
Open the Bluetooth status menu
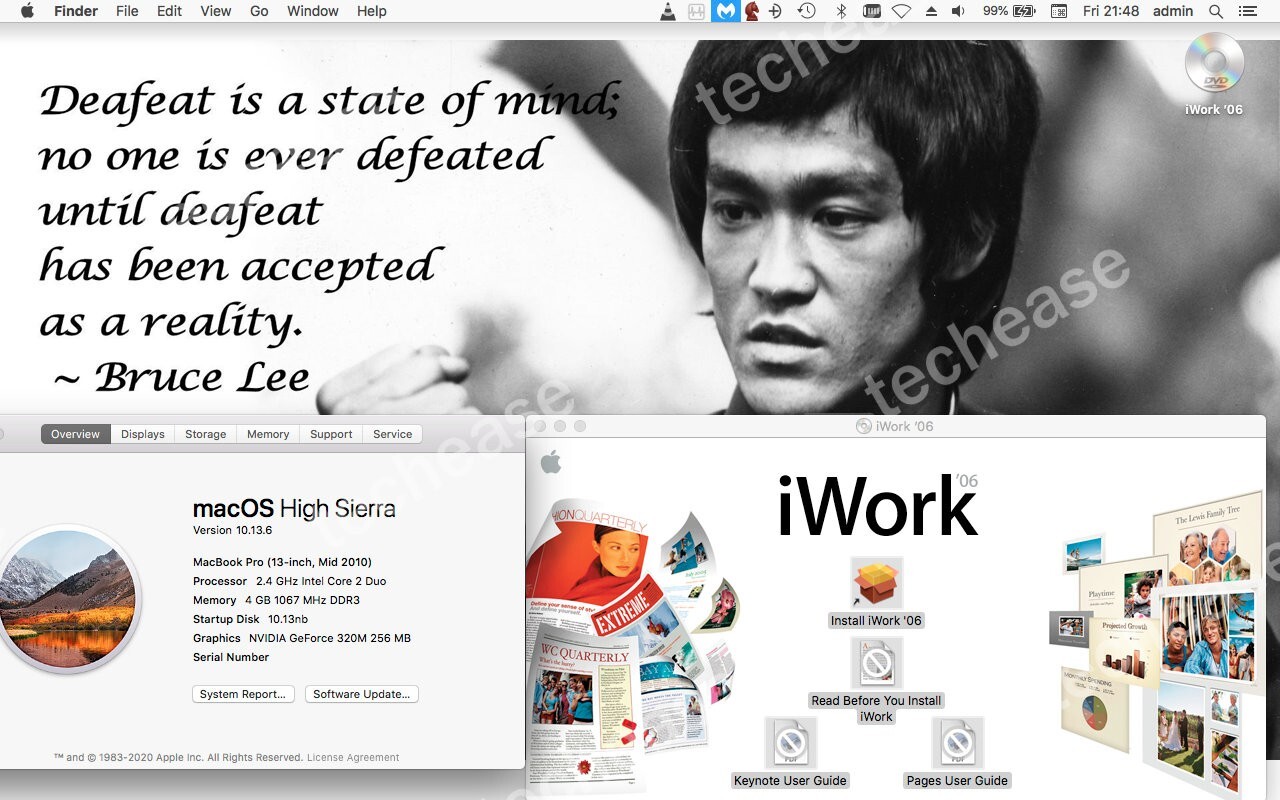(841, 11)
